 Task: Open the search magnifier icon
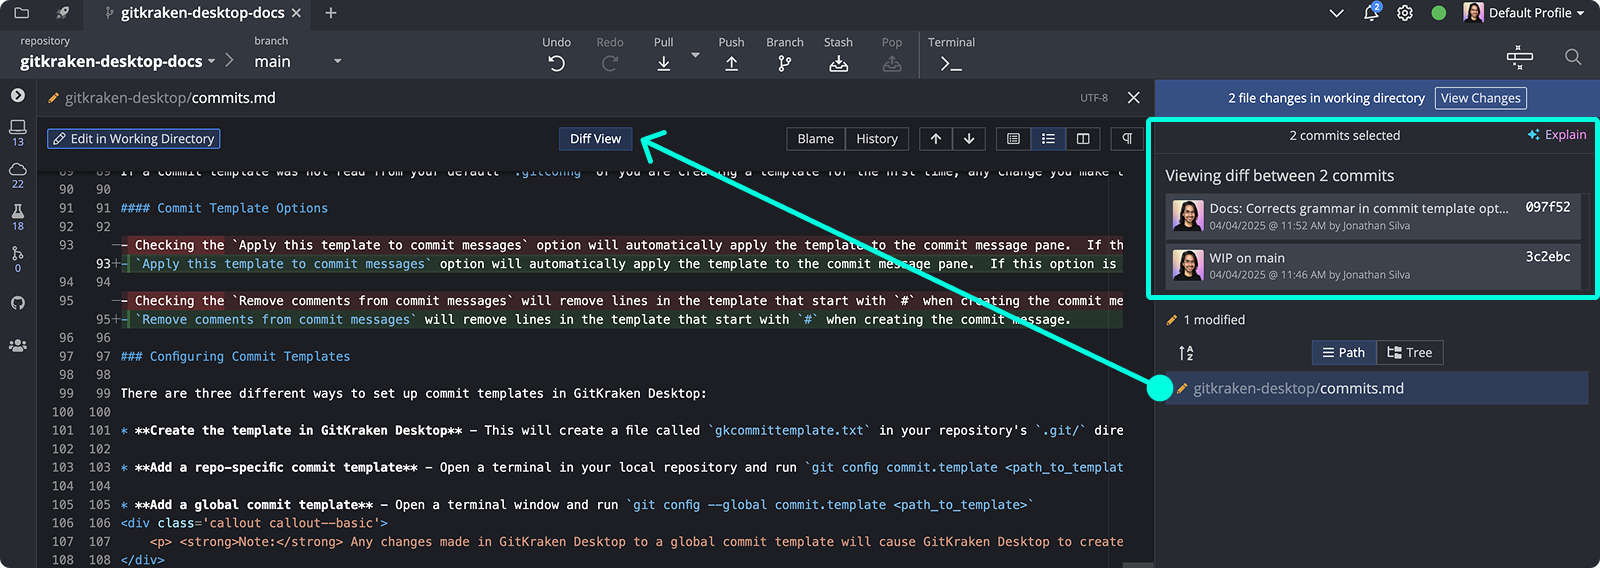(1572, 57)
